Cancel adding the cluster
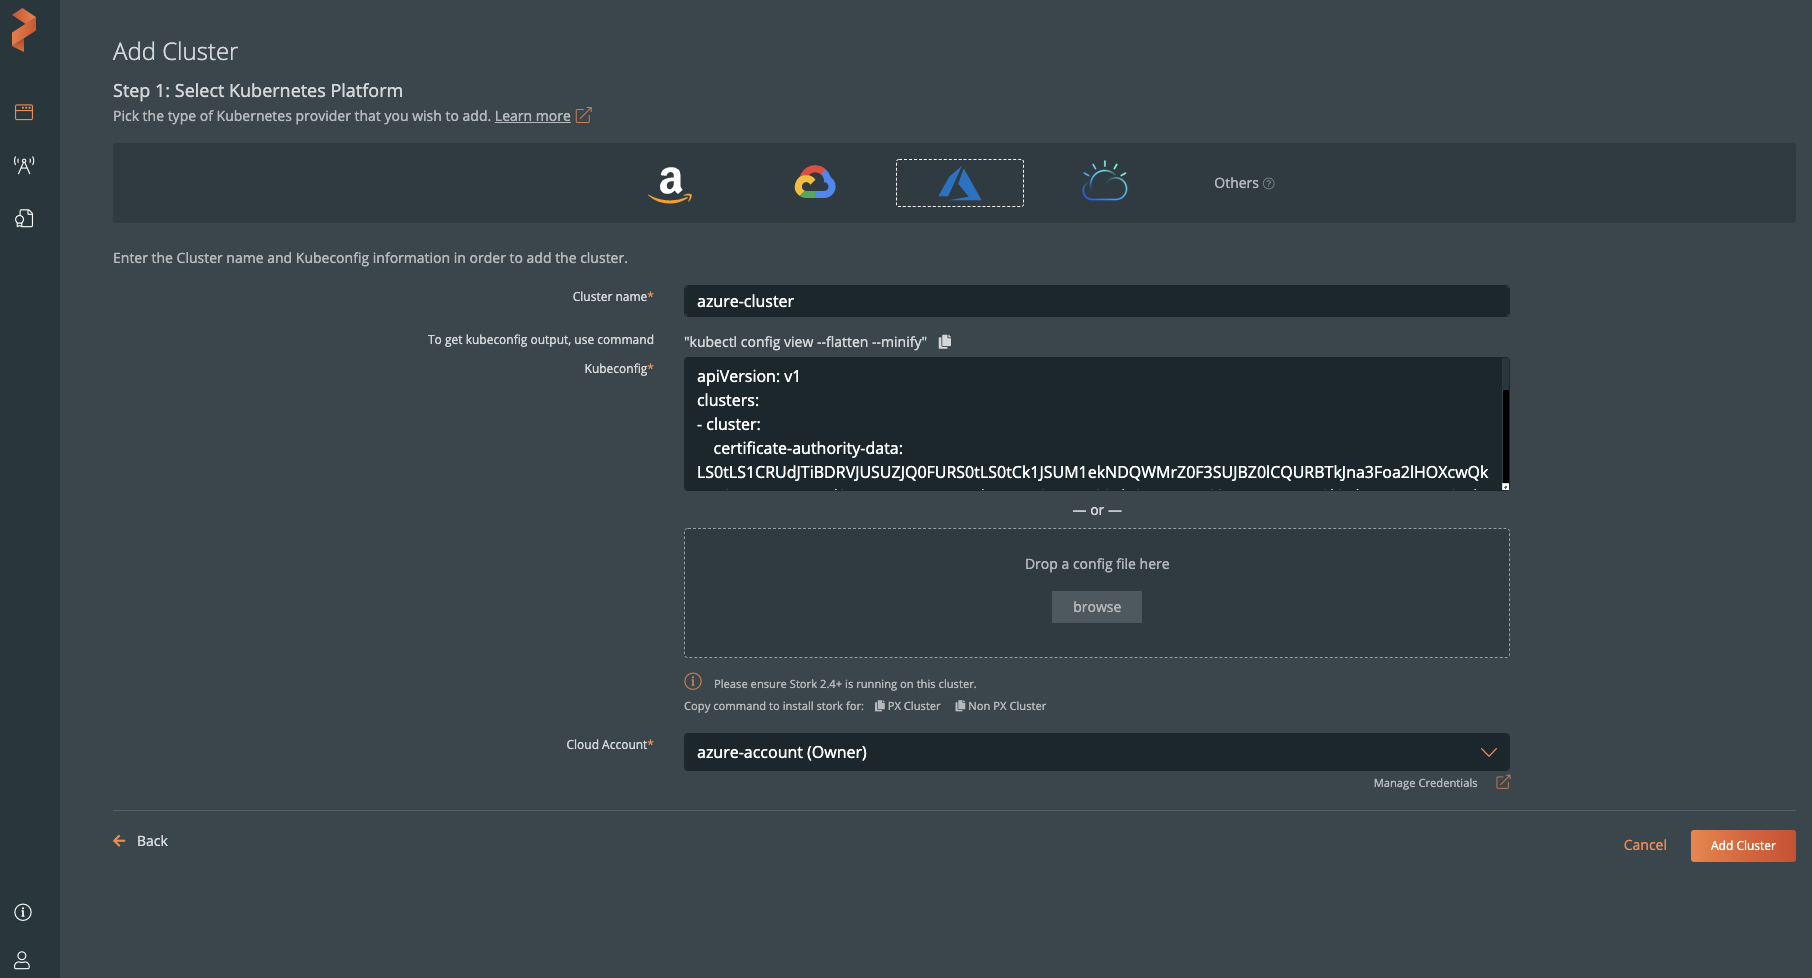 pos(1644,845)
